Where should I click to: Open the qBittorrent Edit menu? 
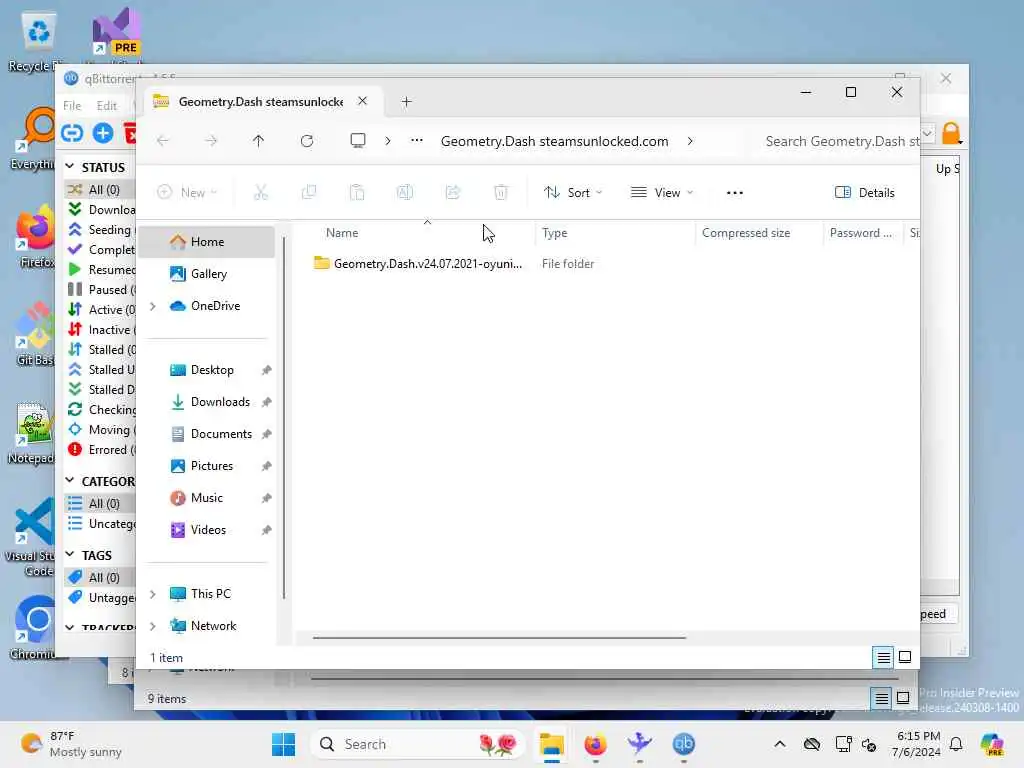106,106
